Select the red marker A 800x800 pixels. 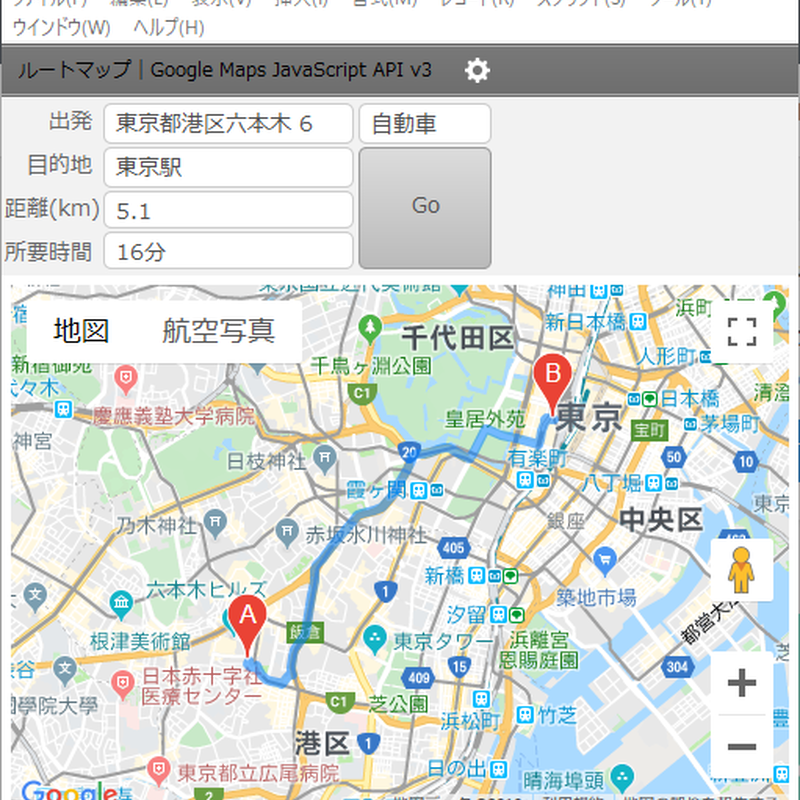tap(247, 626)
